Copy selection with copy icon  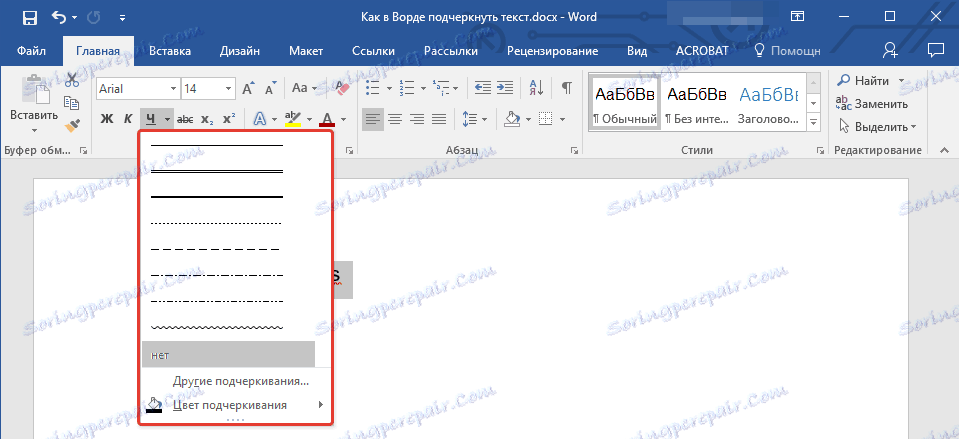(72, 103)
